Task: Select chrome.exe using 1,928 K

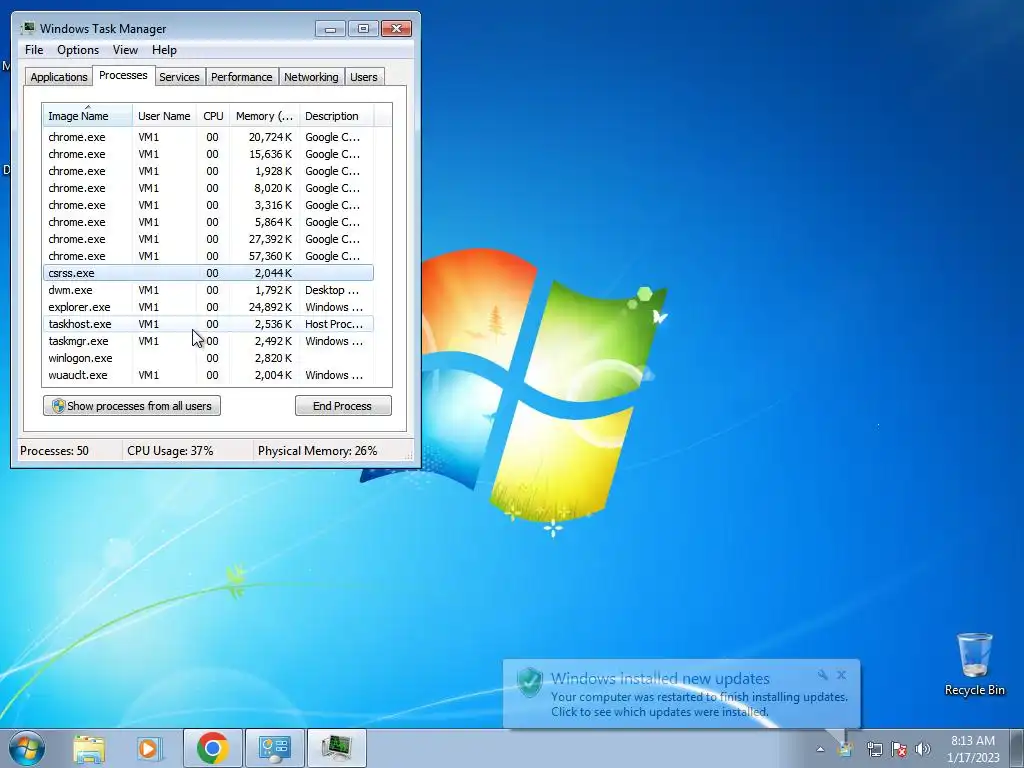Action: coord(208,171)
